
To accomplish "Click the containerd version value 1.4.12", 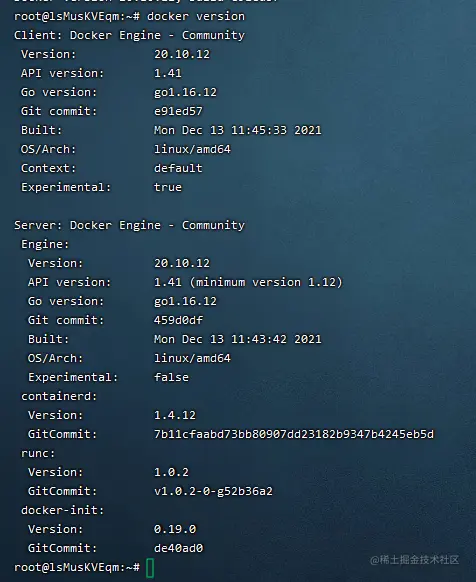I will pyautogui.click(x=175, y=415).
